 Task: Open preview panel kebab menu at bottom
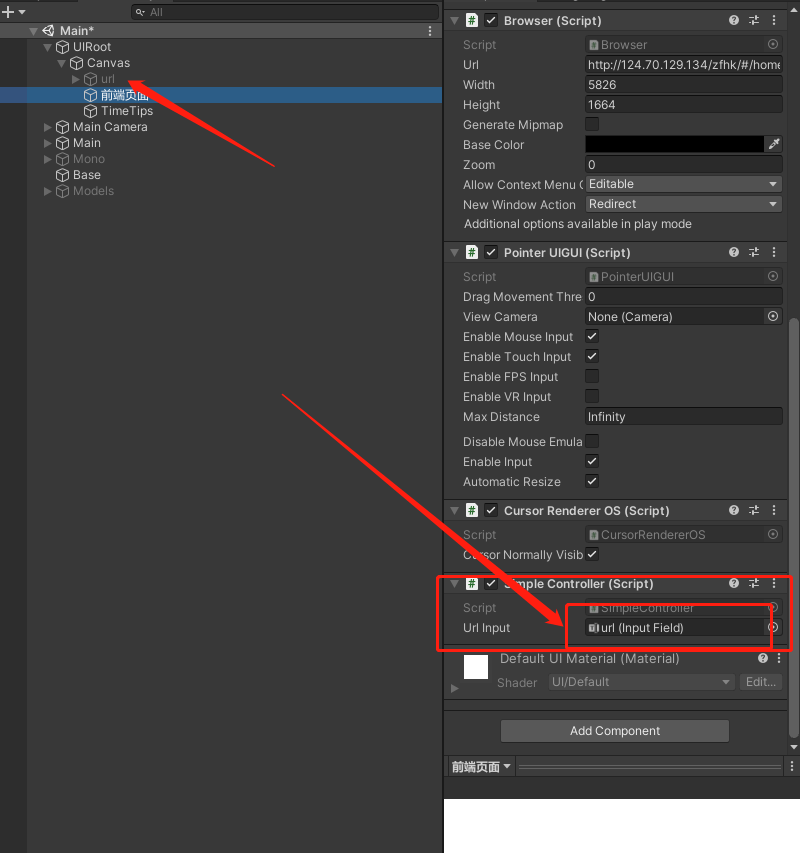click(791, 767)
